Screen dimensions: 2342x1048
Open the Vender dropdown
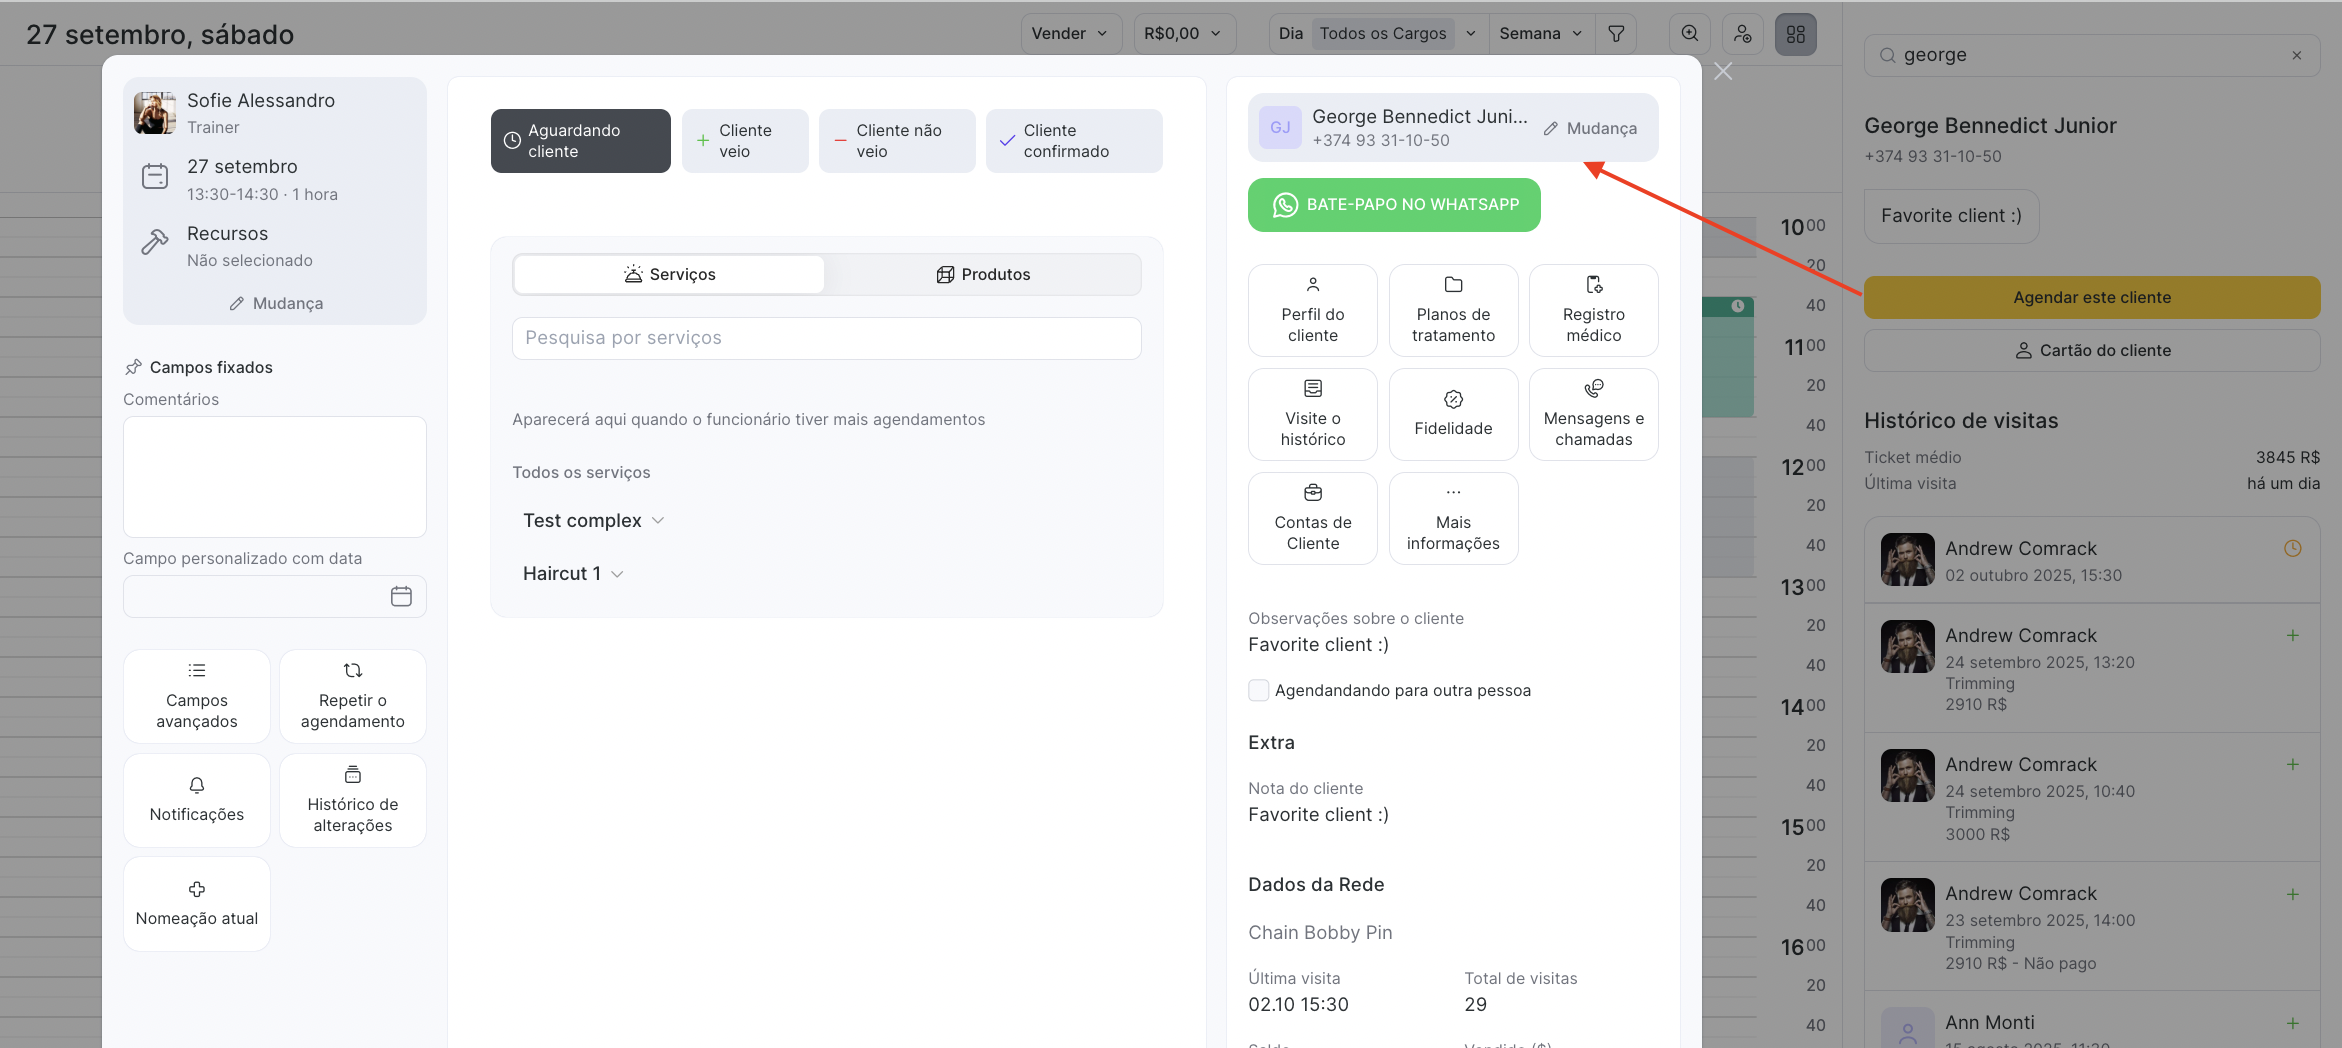click(1069, 34)
